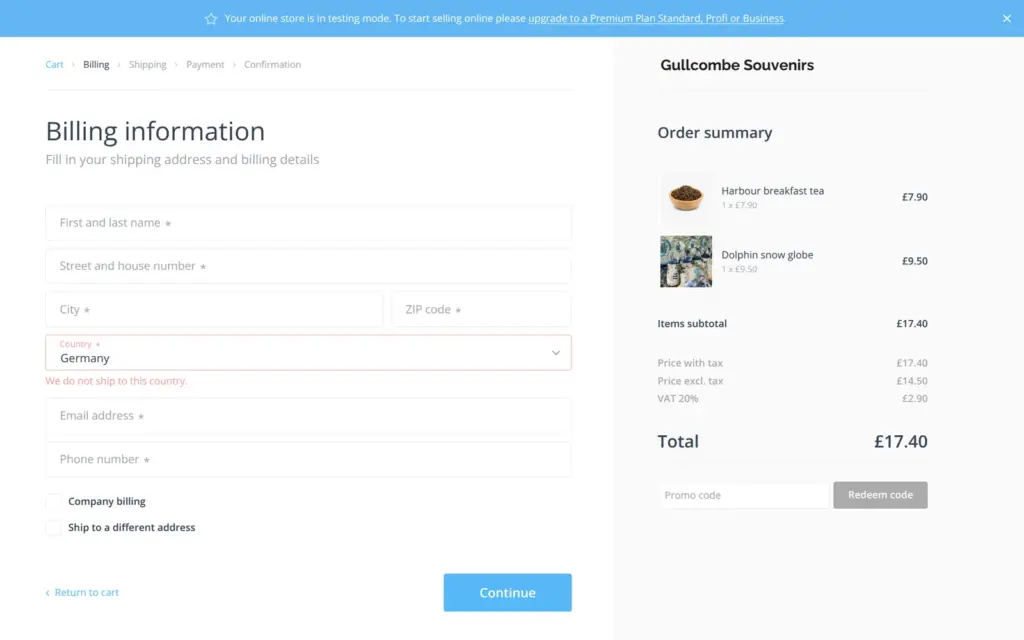
Task: Focus the Email address field
Action: pos(308,416)
